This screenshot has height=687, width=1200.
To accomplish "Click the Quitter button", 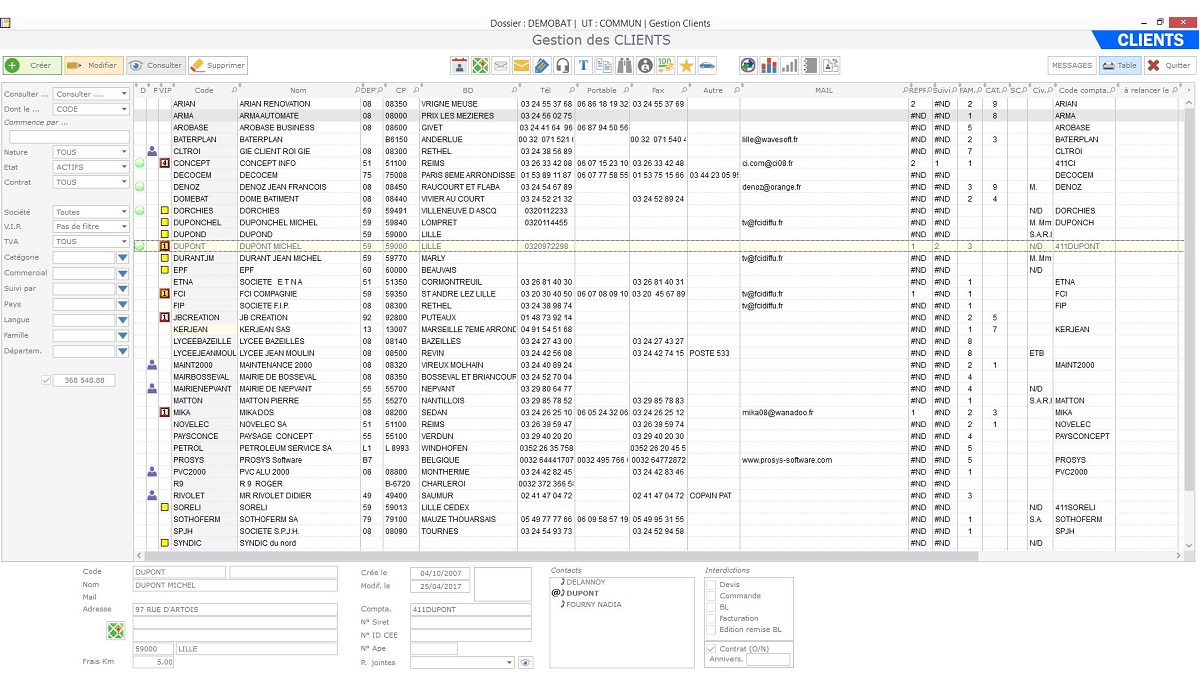I will coord(1169,65).
